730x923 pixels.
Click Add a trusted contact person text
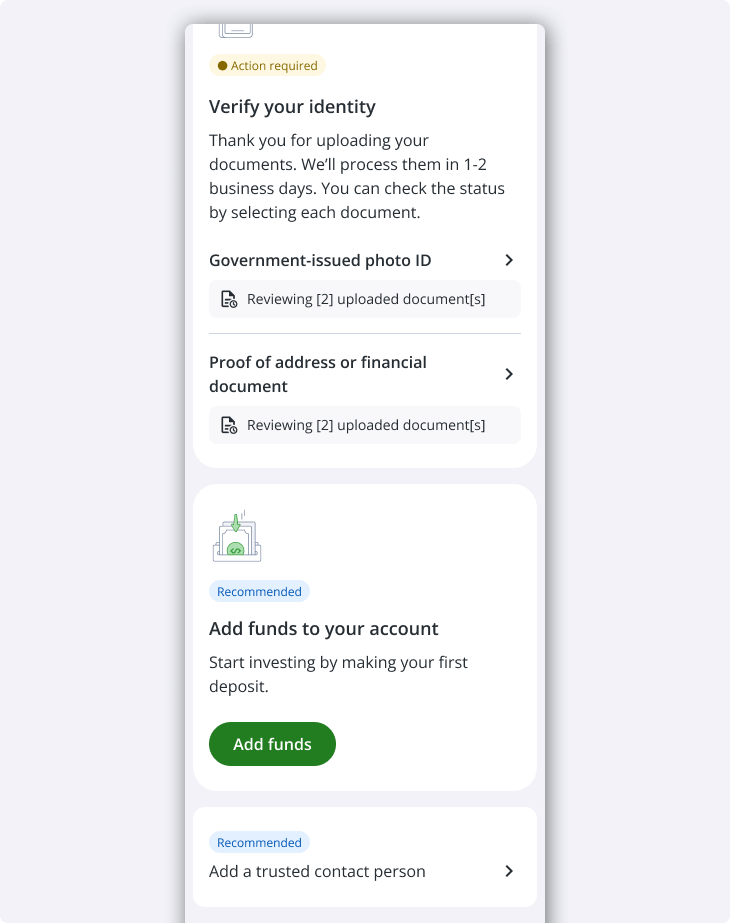[317, 871]
